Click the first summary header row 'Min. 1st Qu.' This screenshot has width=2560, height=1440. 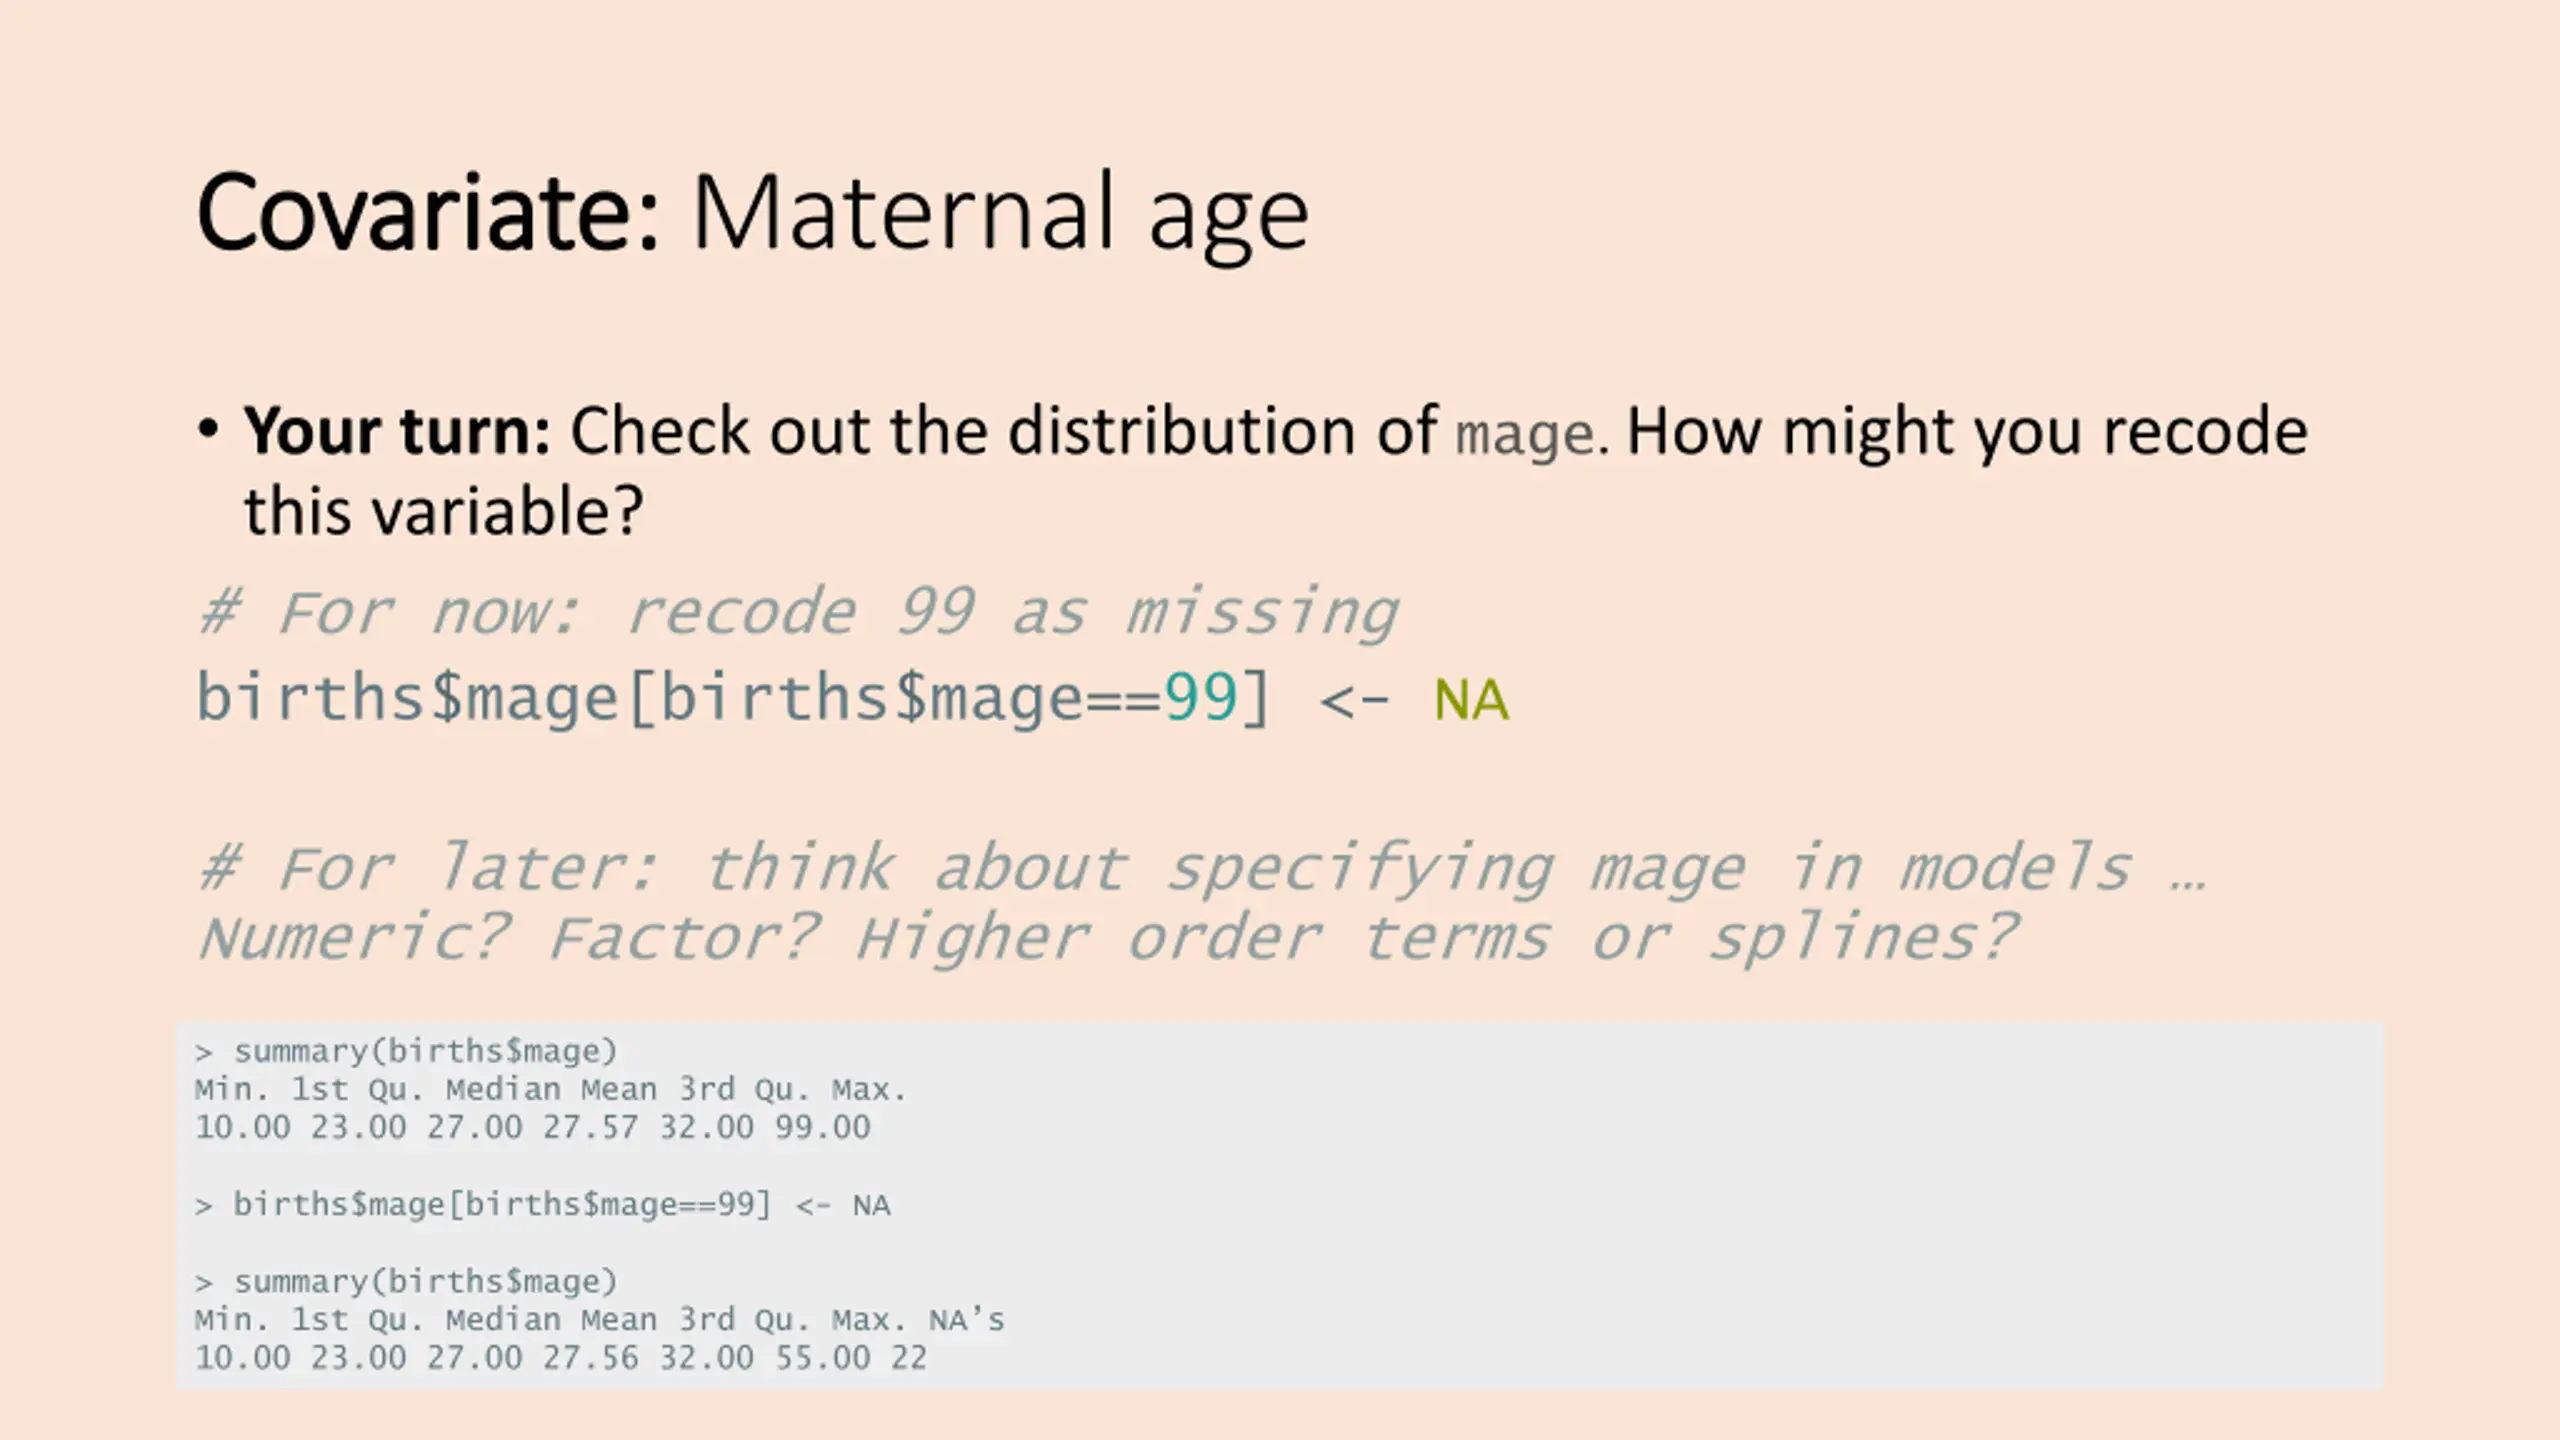pos(550,1089)
